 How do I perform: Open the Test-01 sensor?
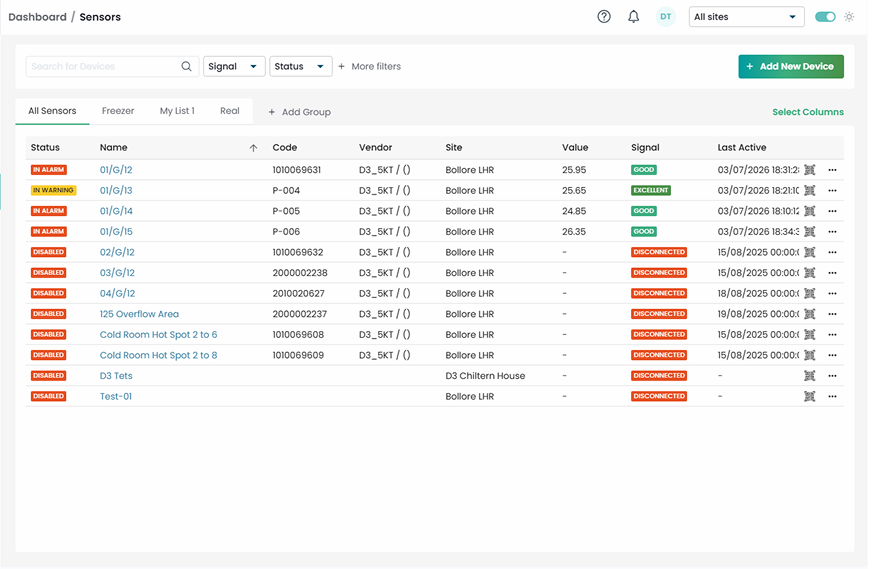point(116,397)
